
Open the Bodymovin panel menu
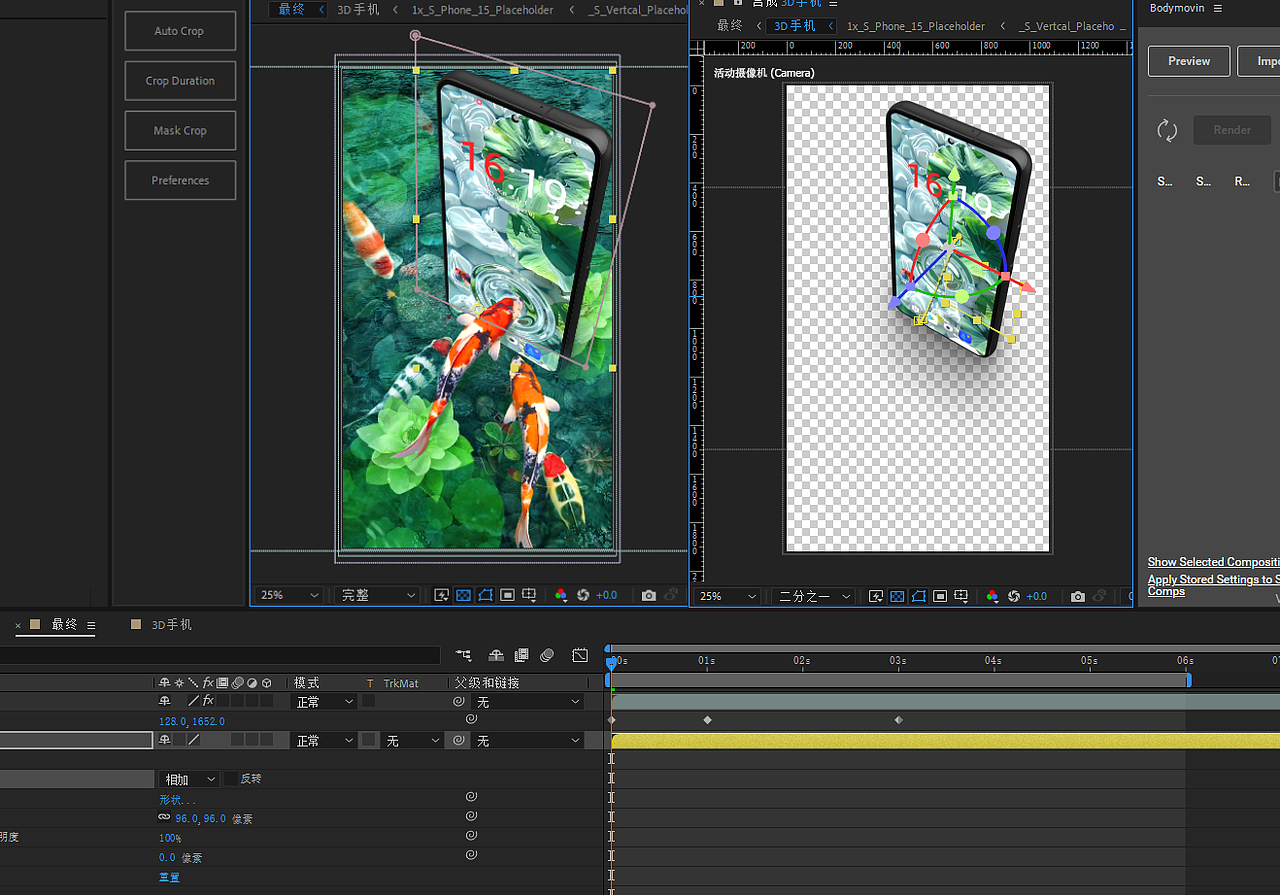pos(1218,8)
